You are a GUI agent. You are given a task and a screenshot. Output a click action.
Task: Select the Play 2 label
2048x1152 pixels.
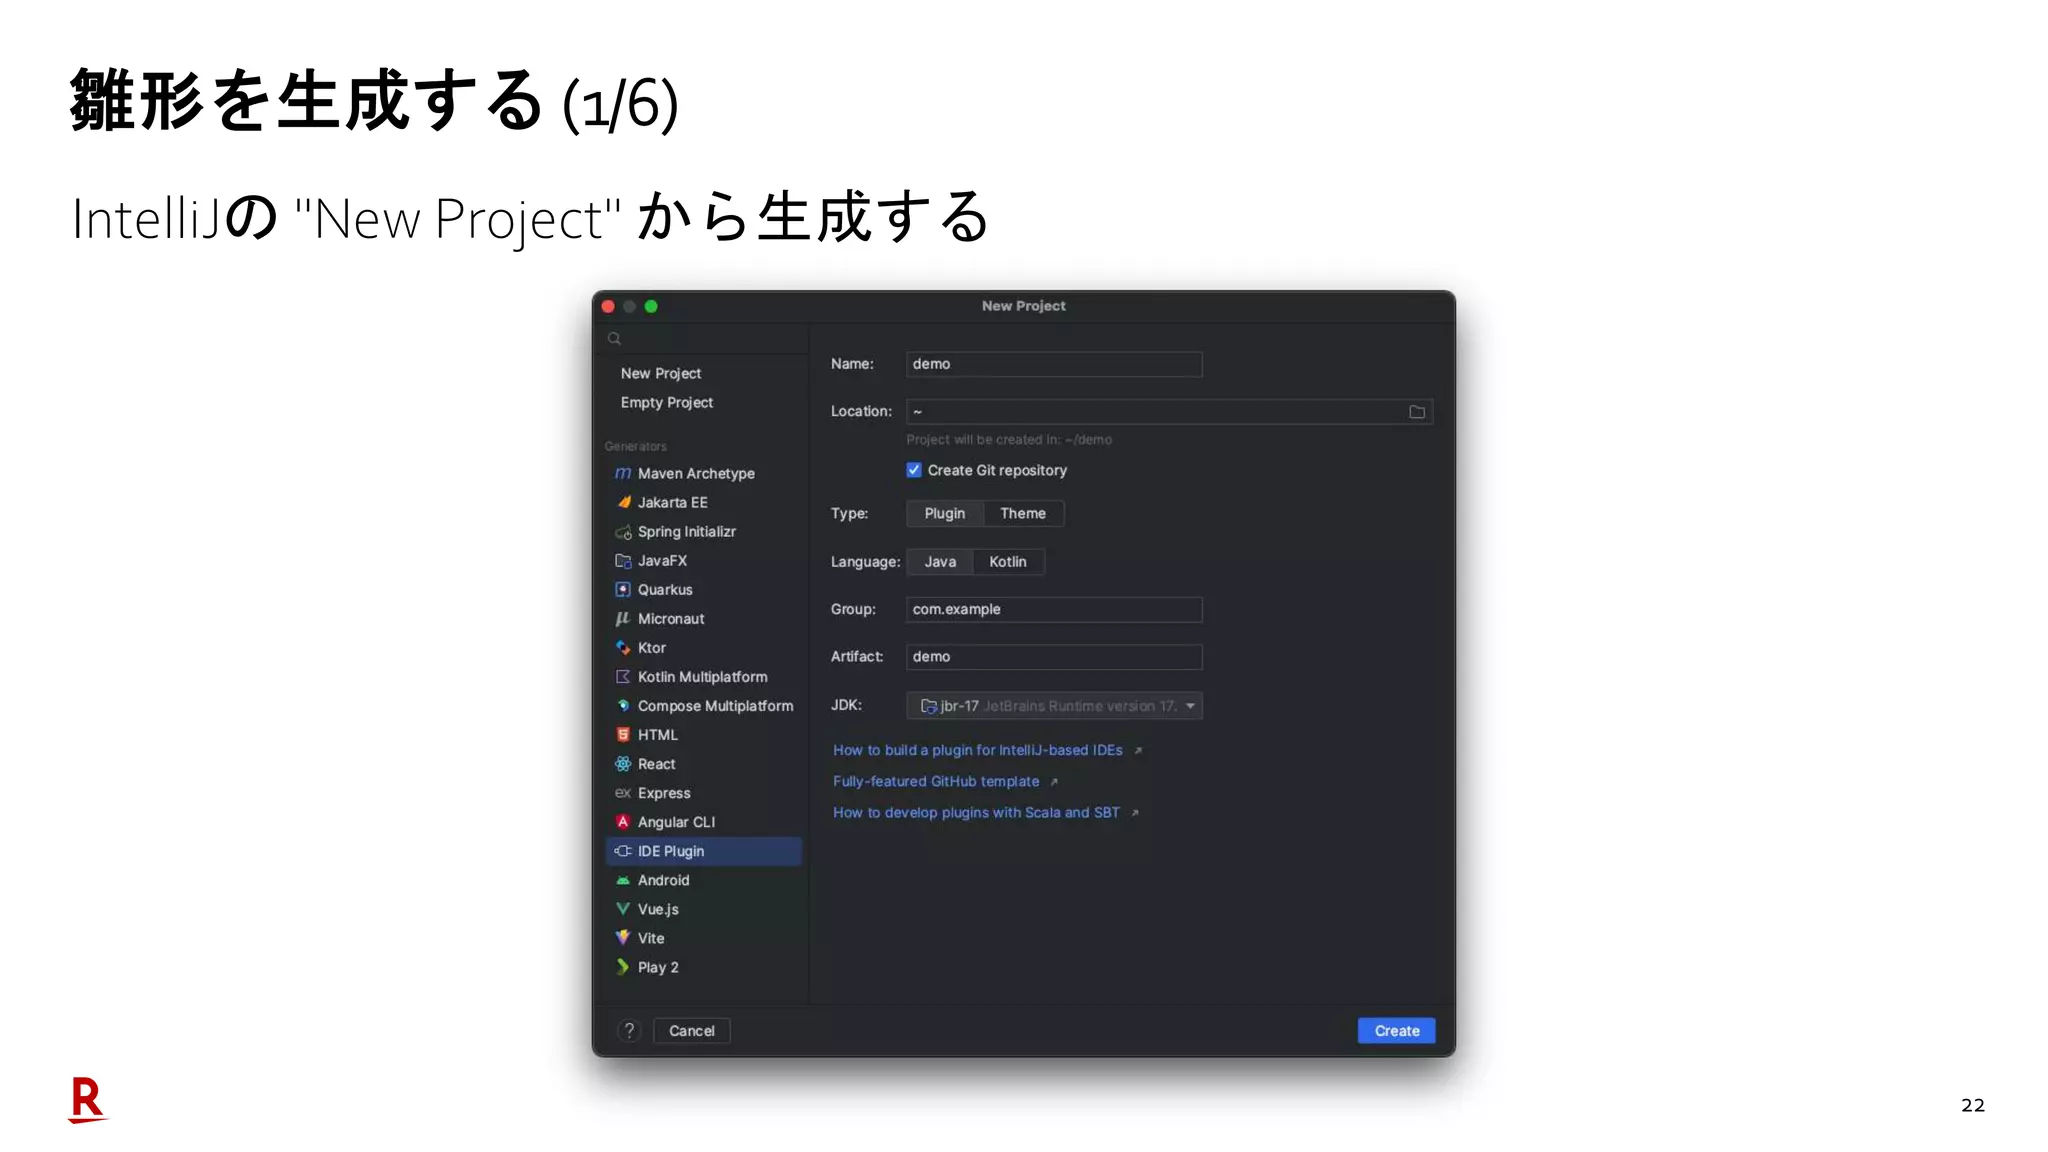click(x=658, y=967)
